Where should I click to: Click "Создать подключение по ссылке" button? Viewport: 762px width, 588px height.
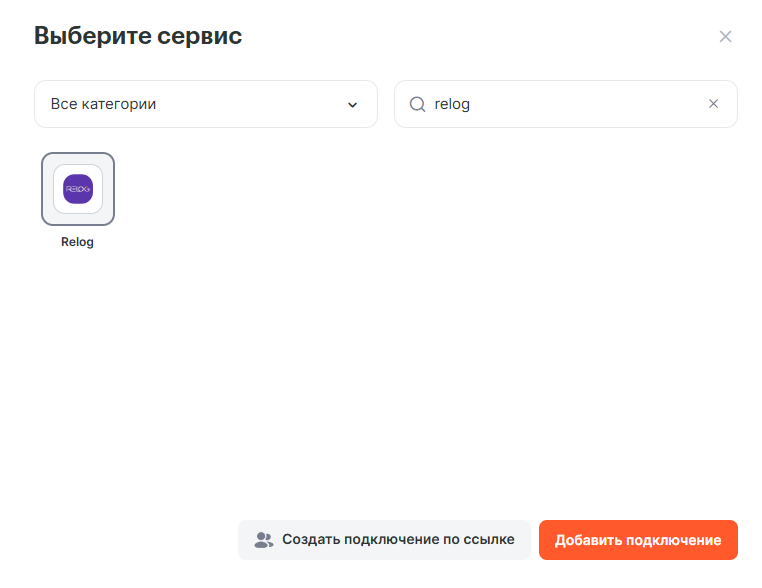point(384,540)
